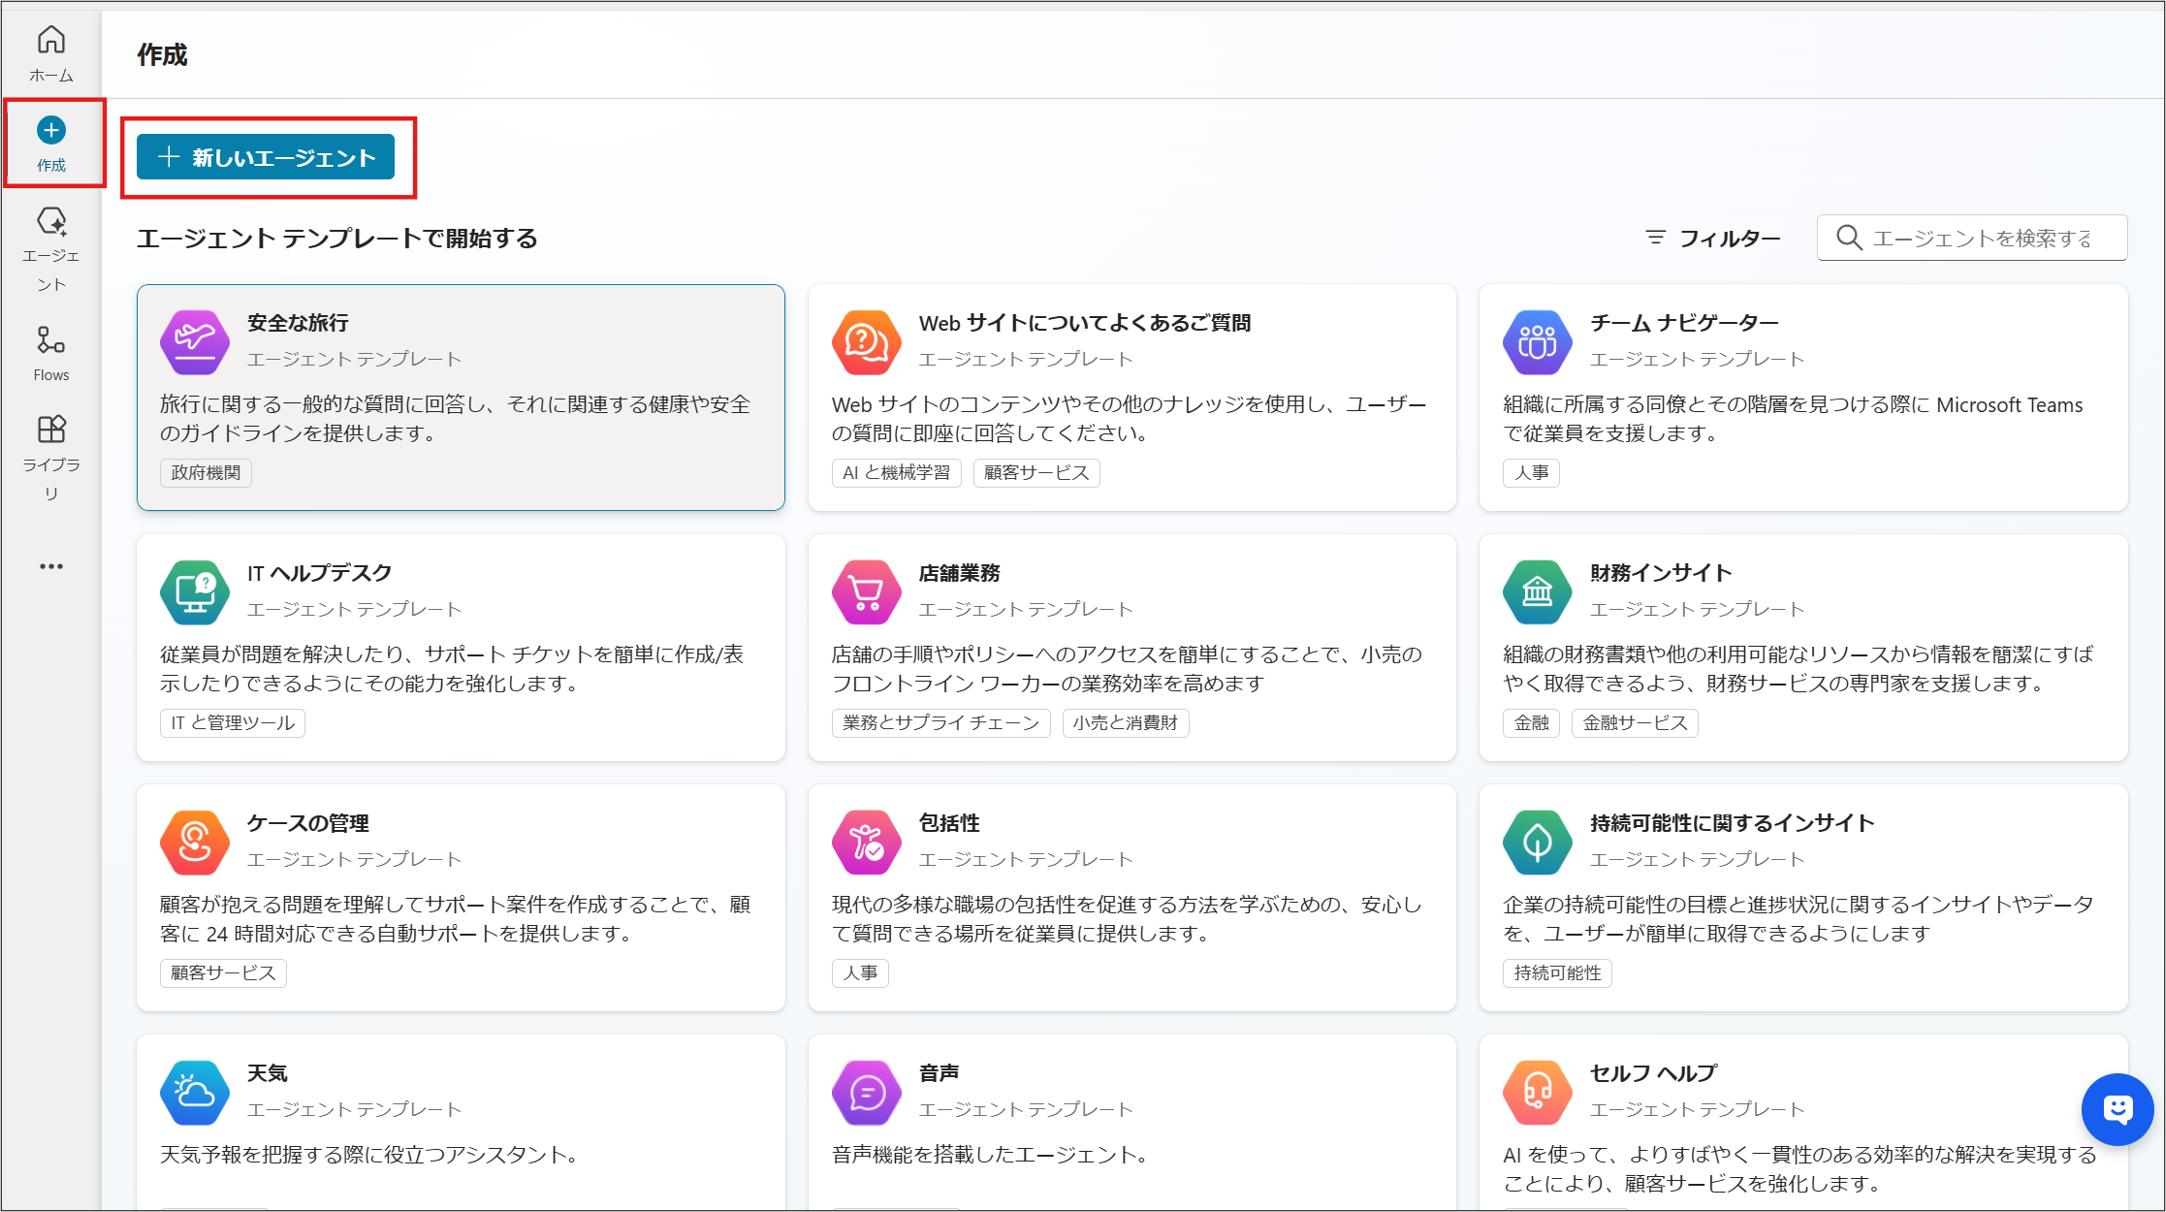The image size is (2166, 1212).
Task: Expand the three-dots more menu in the sidebar
Action: tap(51, 567)
